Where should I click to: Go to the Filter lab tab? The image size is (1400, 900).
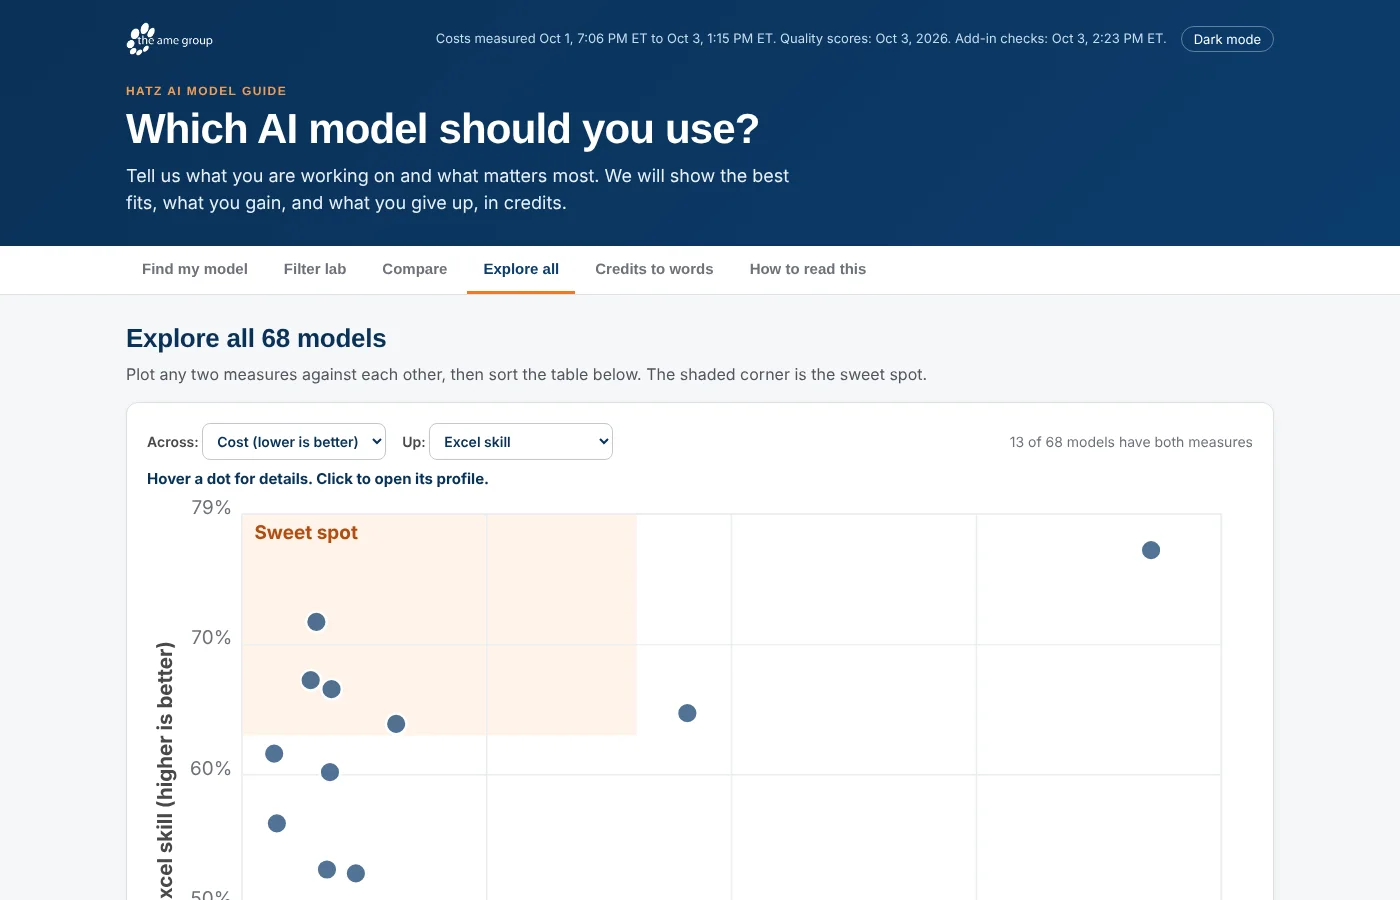pyautogui.click(x=315, y=269)
